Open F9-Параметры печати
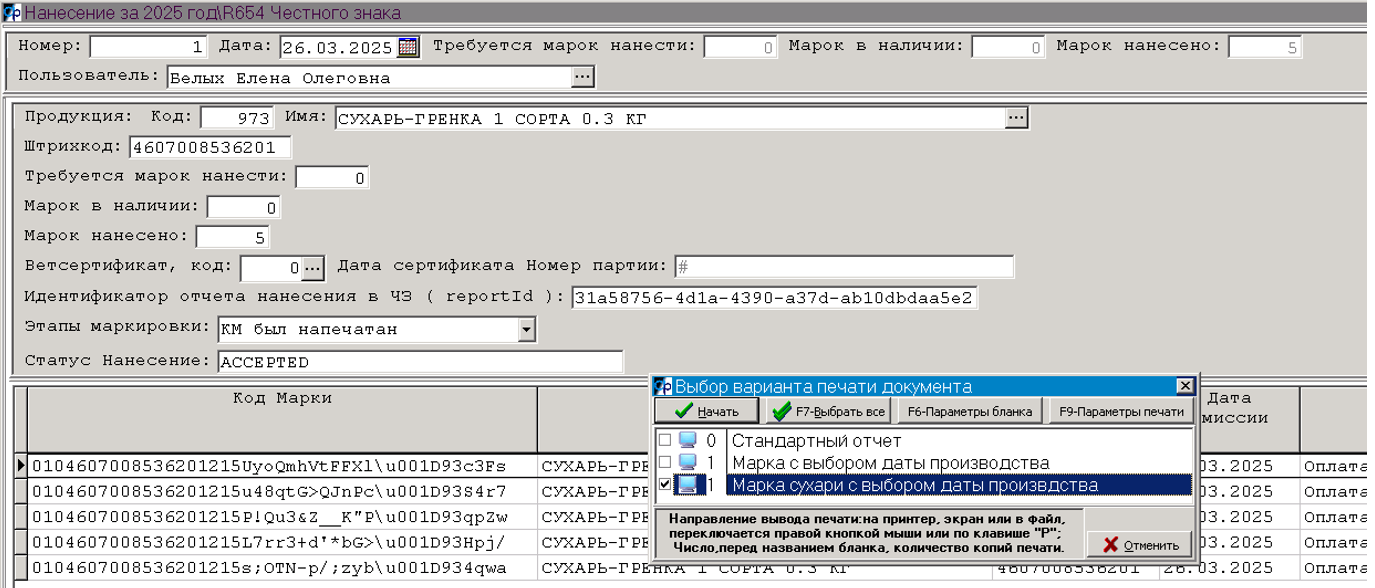 1121,411
